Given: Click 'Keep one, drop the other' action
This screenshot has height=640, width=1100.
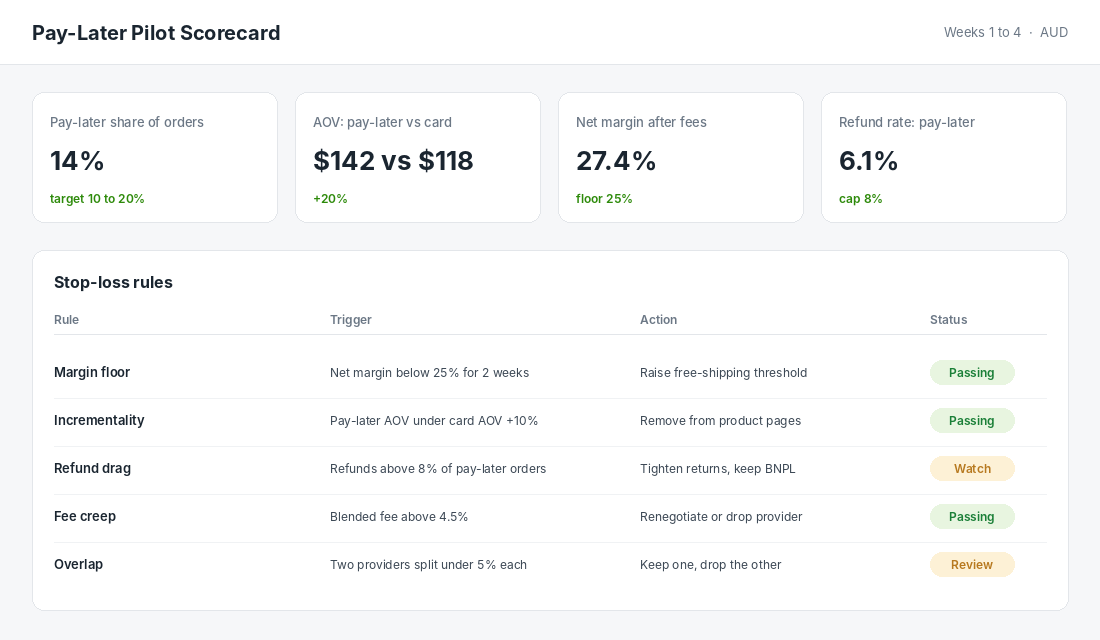Looking at the screenshot, I should tap(711, 564).
